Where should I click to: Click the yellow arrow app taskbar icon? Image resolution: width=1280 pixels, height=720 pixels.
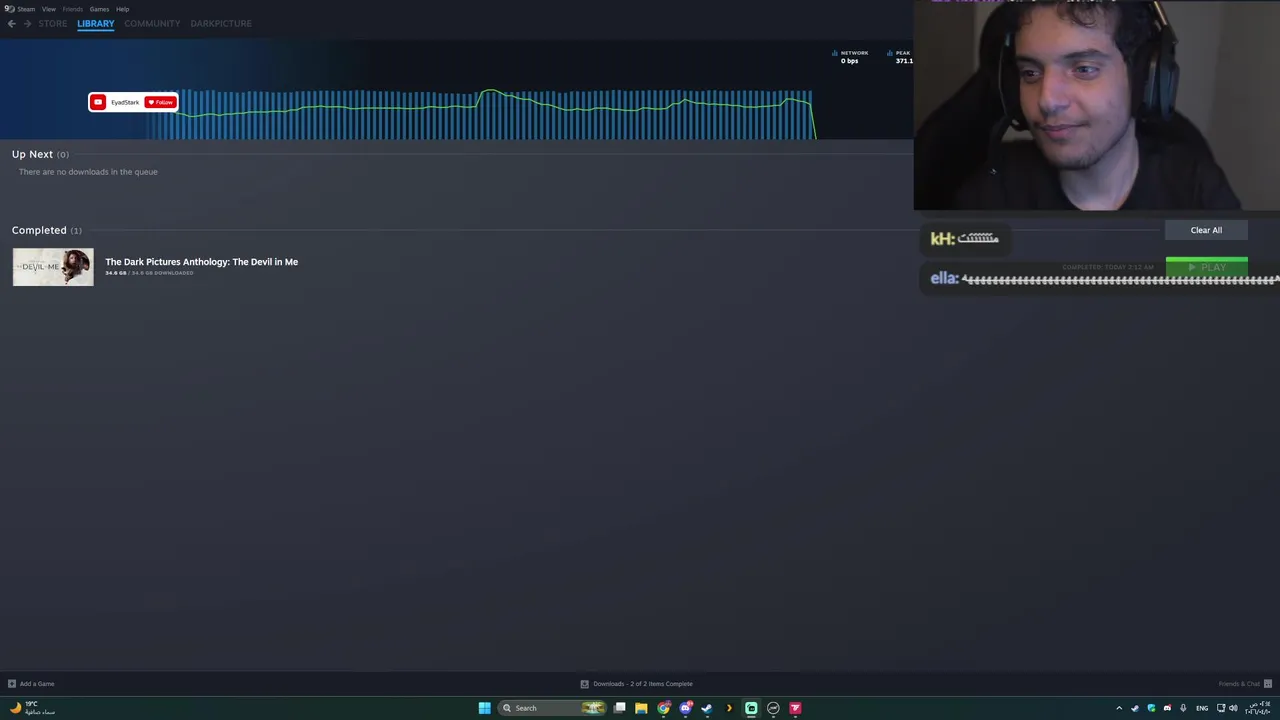(729, 708)
